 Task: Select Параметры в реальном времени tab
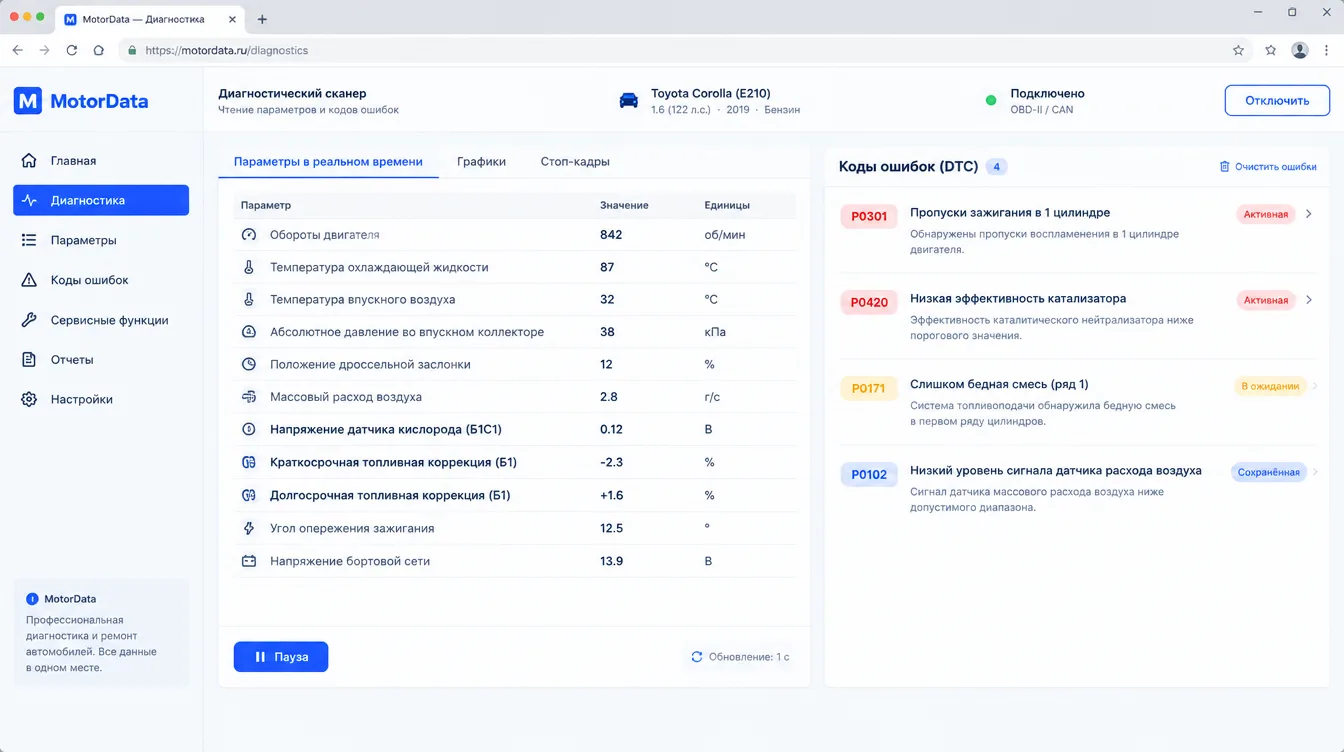328,161
